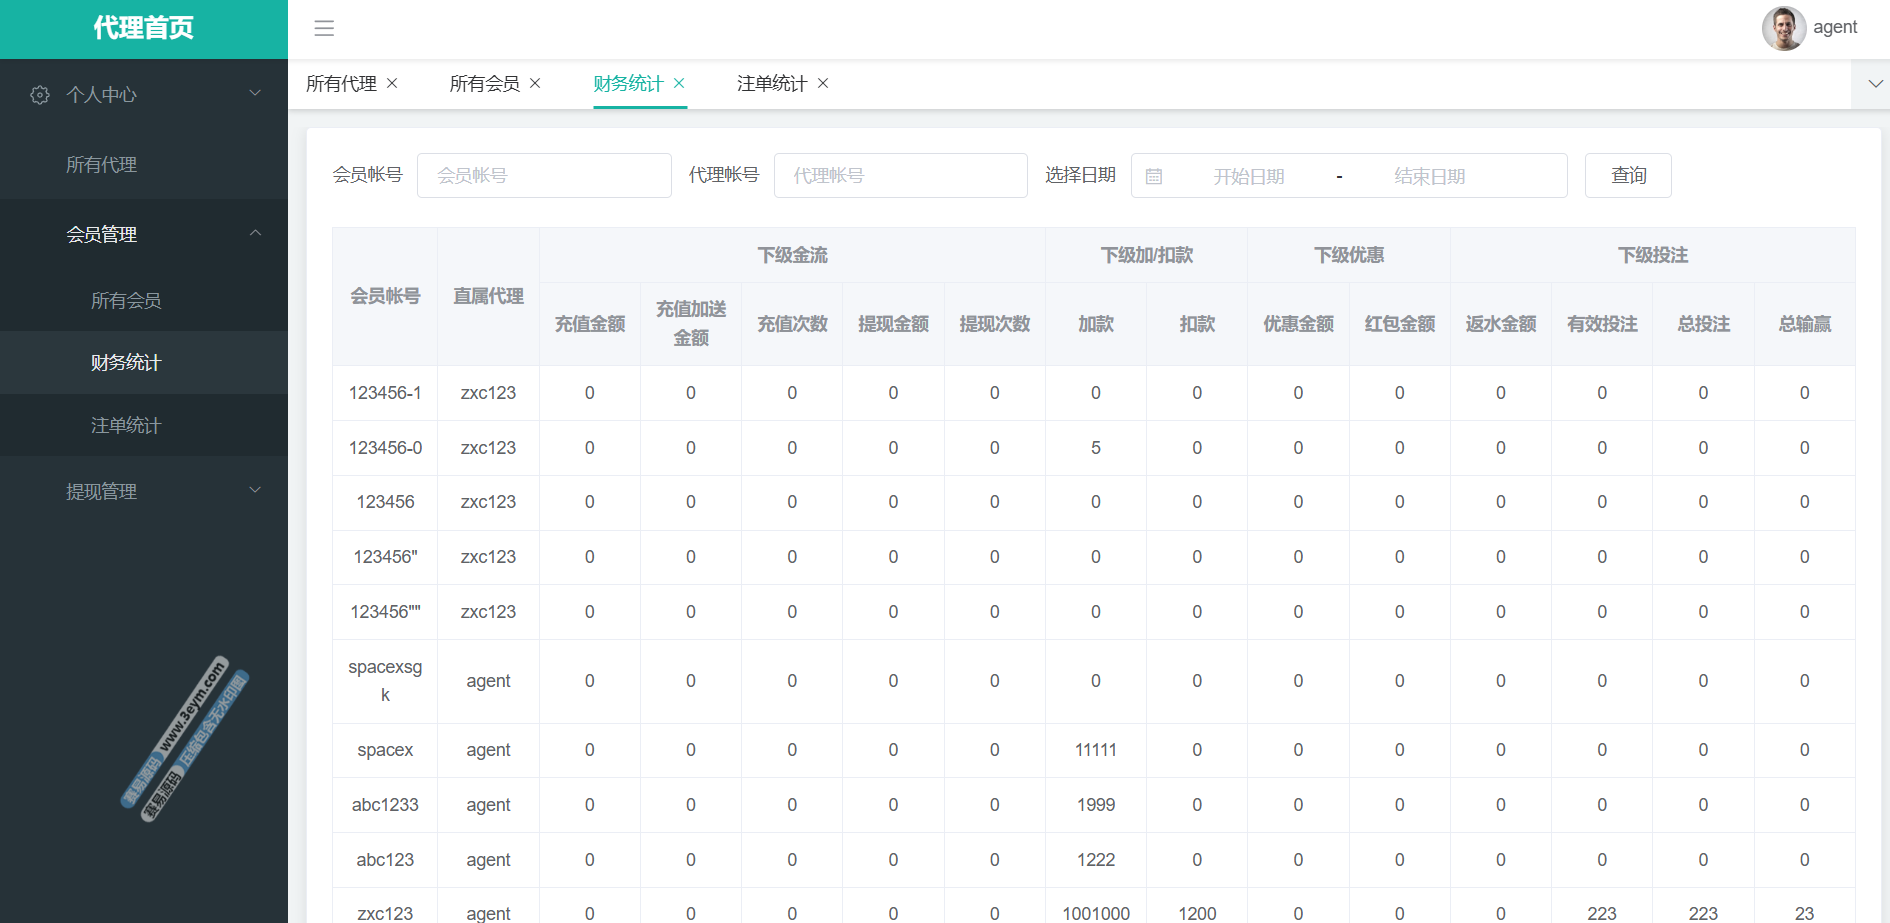Click the calendar icon in date picker
The image size is (1890, 923).
1154,177
